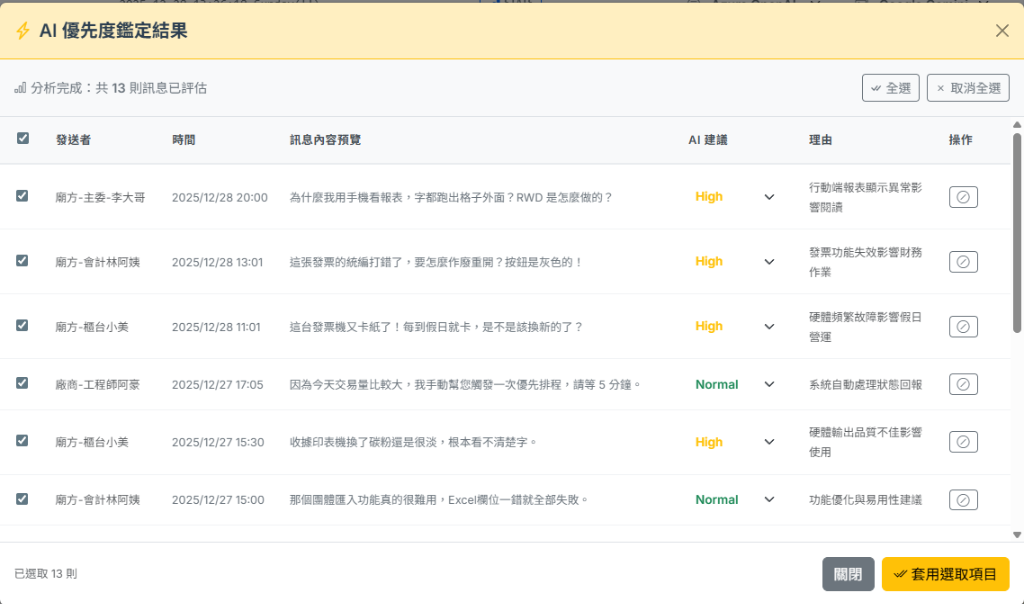
Task: Click the 時間 column header
Action: [184, 140]
